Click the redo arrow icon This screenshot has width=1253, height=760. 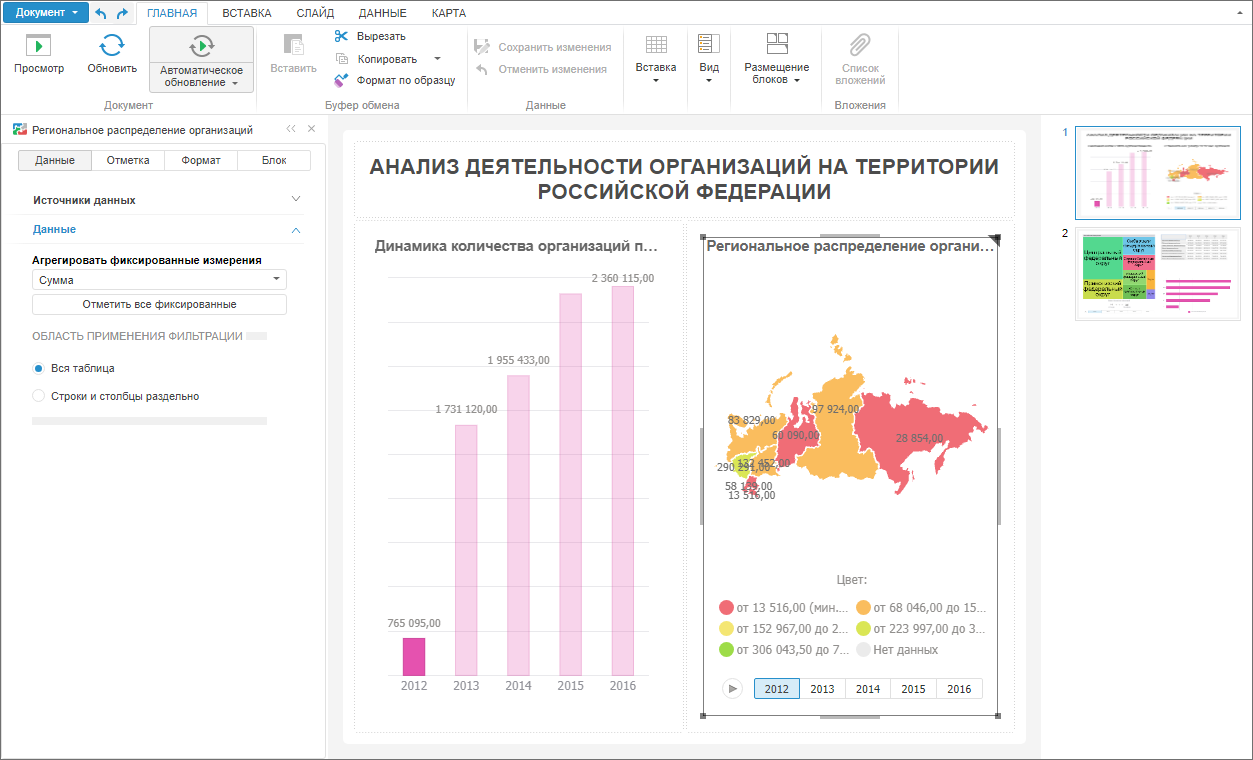point(122,13)
